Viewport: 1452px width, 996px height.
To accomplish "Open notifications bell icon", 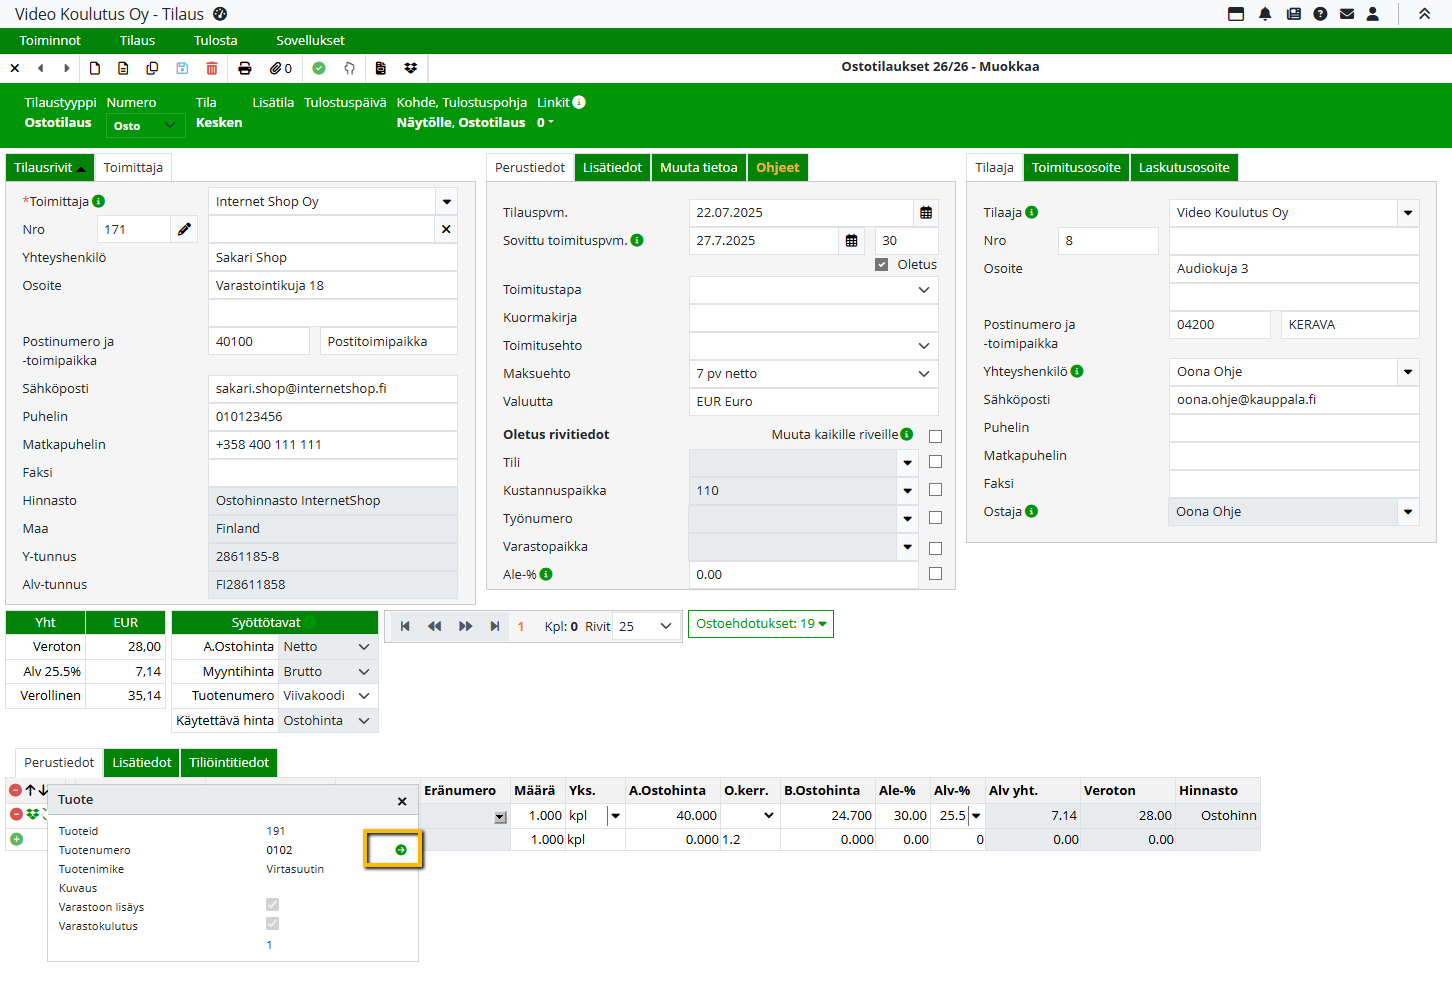I will (x=1265, y=14).
